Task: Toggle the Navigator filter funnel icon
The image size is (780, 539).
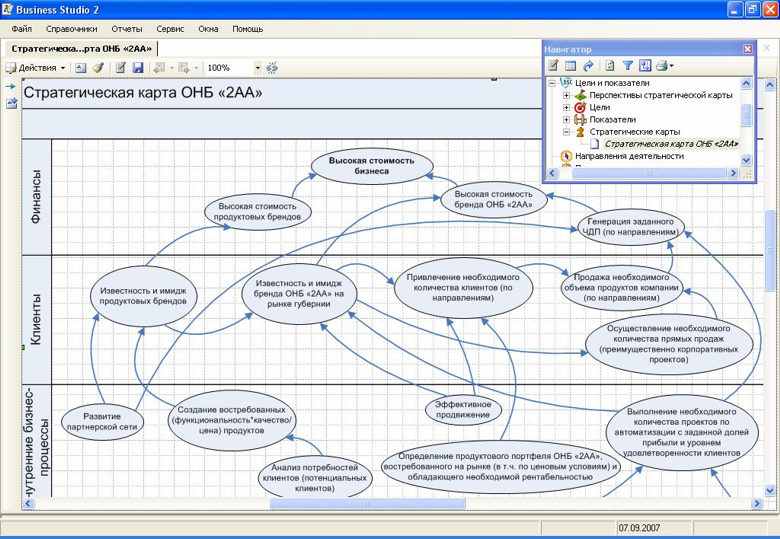Action: 628,65
